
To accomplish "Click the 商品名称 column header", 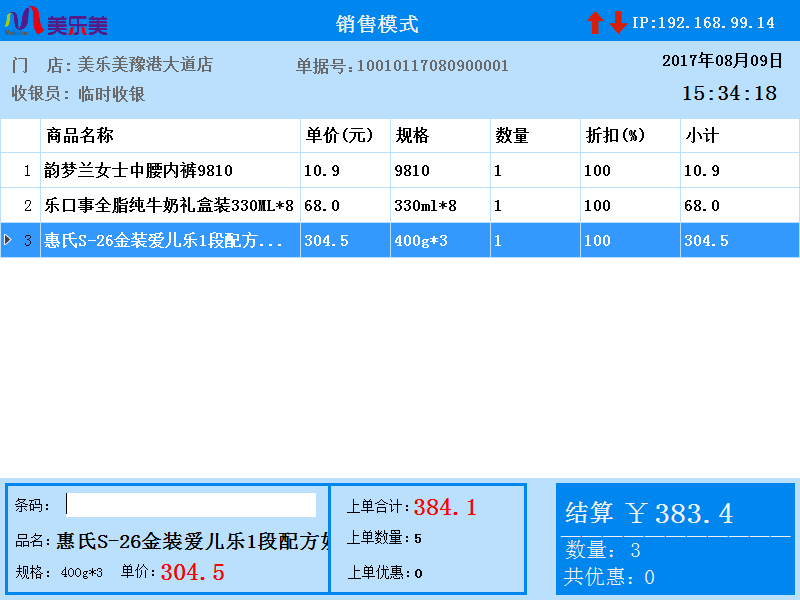I will 170,136.
